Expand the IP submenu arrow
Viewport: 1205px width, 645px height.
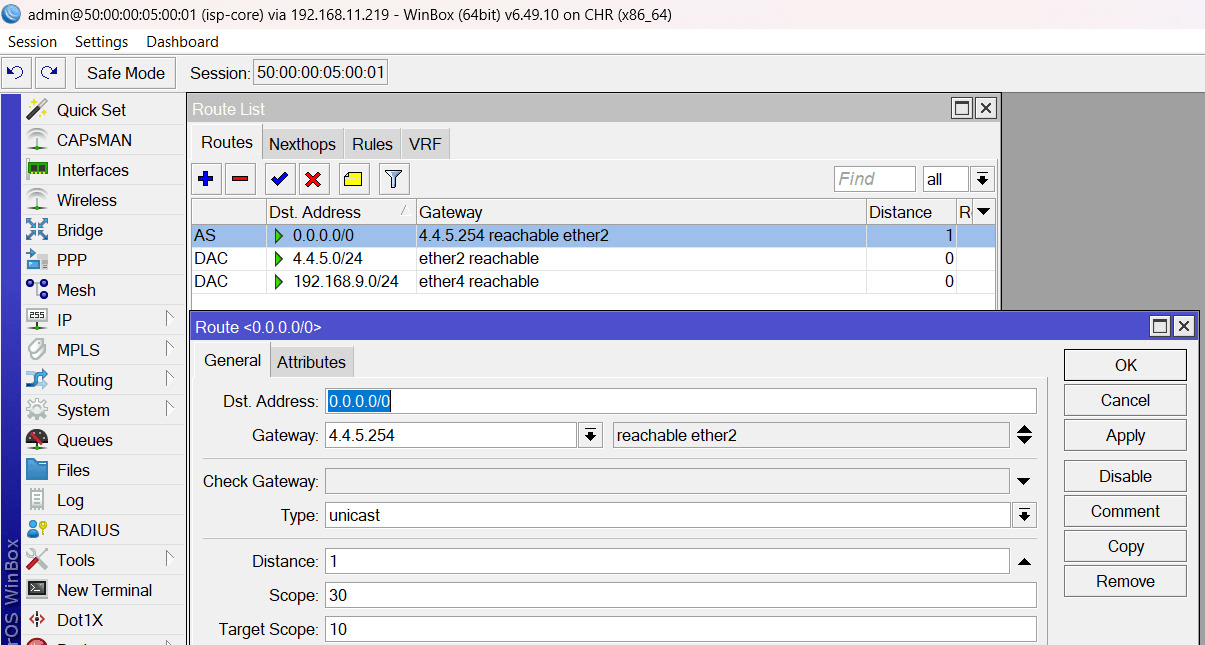click(169, 319)
